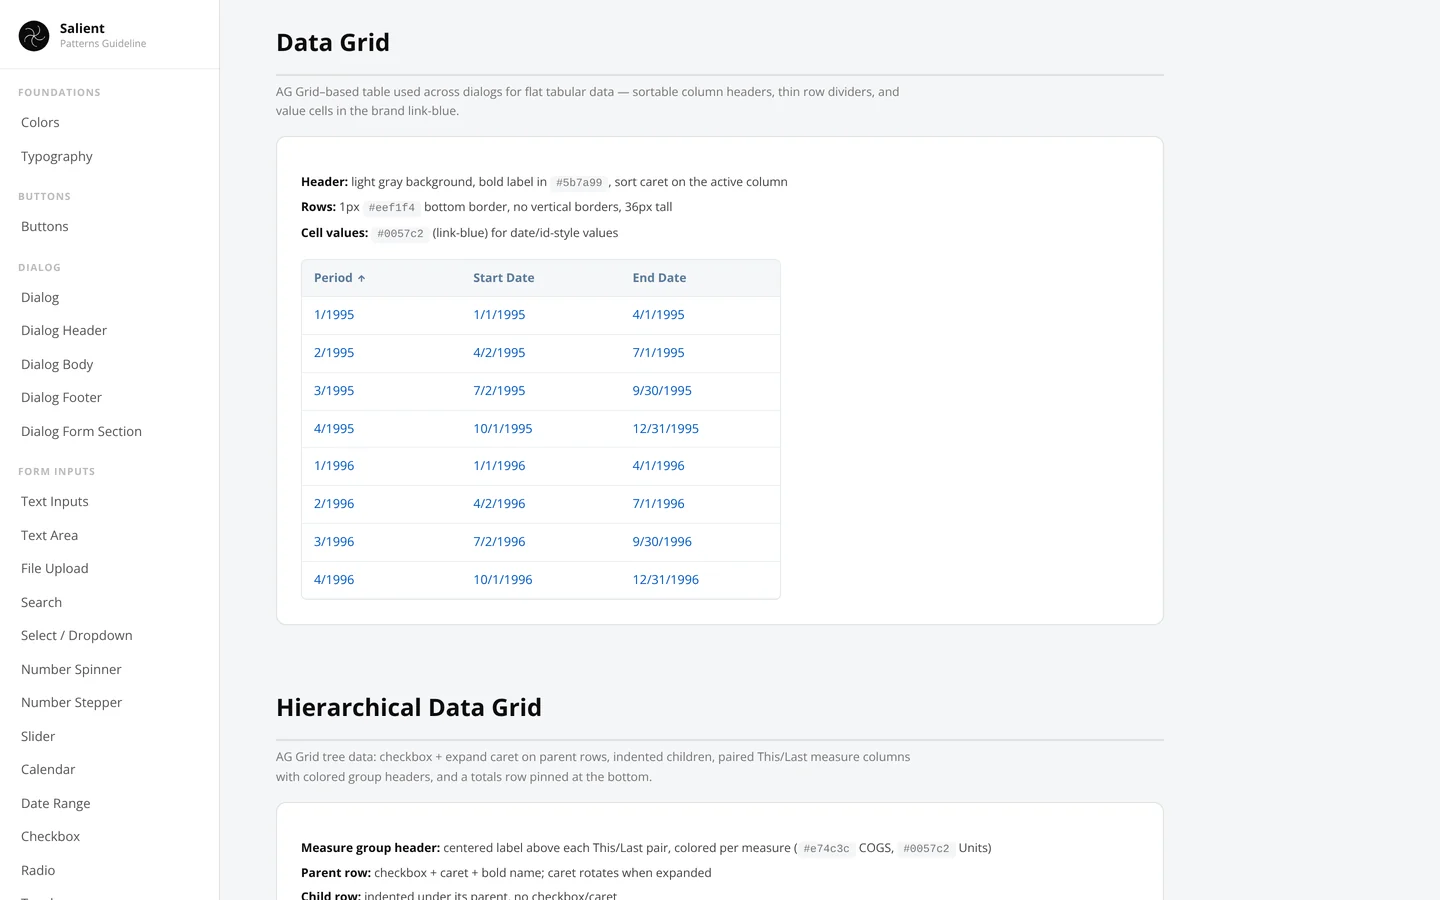This screenshot has width=1440, height=900.
Task: Open Number Spinner in the sidebar
Action: (x=72, y=669)
